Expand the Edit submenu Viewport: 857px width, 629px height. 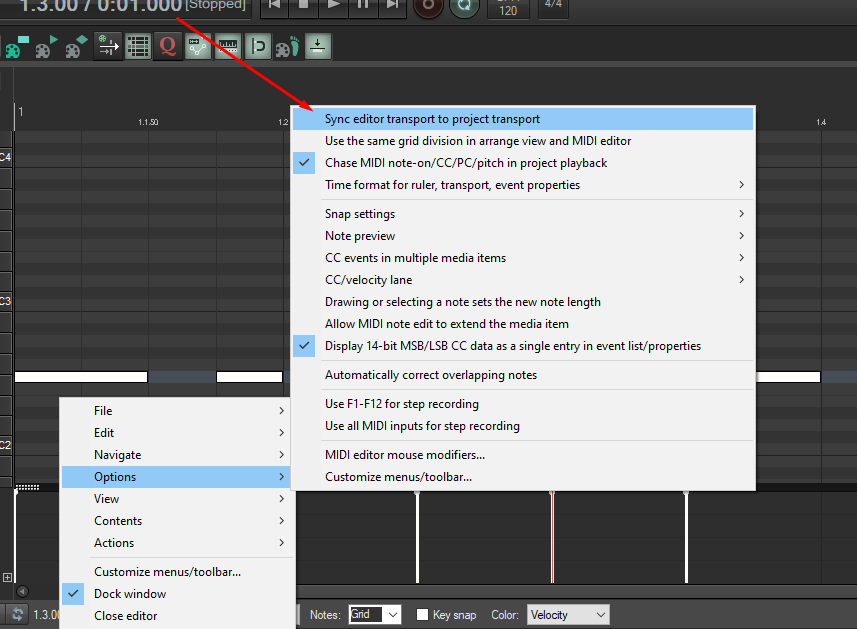[x=178, y=433]
